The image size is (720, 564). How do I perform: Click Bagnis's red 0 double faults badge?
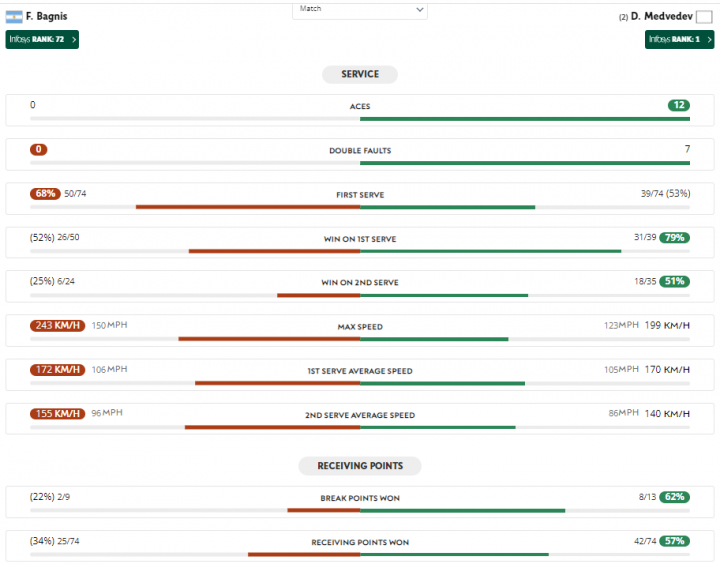(39, 149)
